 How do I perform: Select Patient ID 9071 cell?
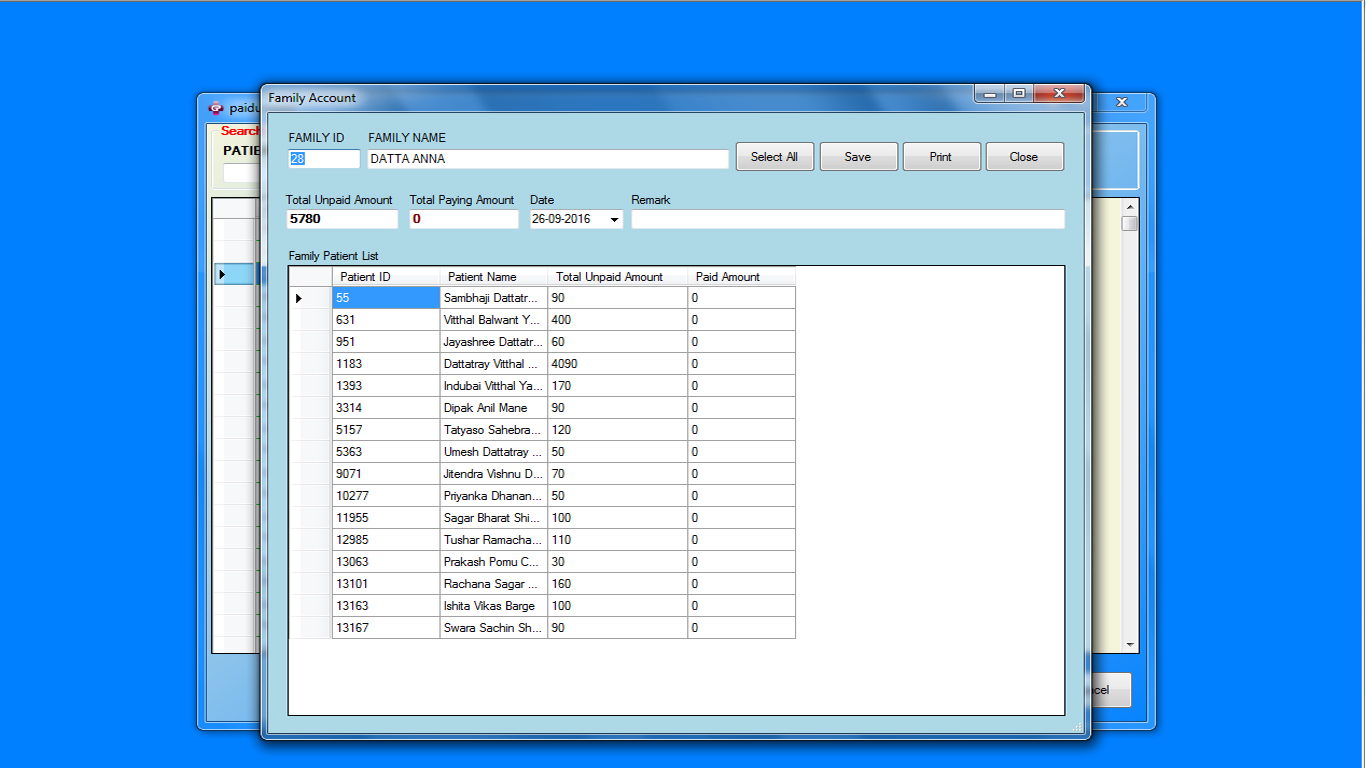(386, 474)
